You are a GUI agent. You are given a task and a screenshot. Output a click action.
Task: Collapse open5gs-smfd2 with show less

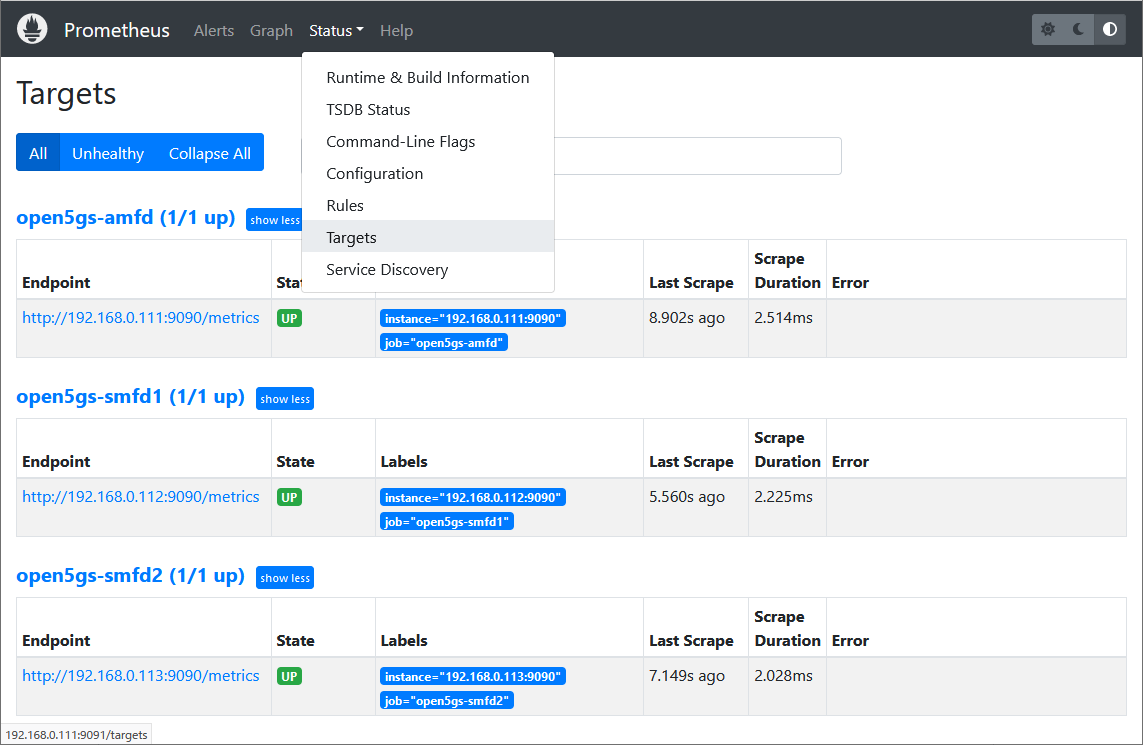pos(285,578)
